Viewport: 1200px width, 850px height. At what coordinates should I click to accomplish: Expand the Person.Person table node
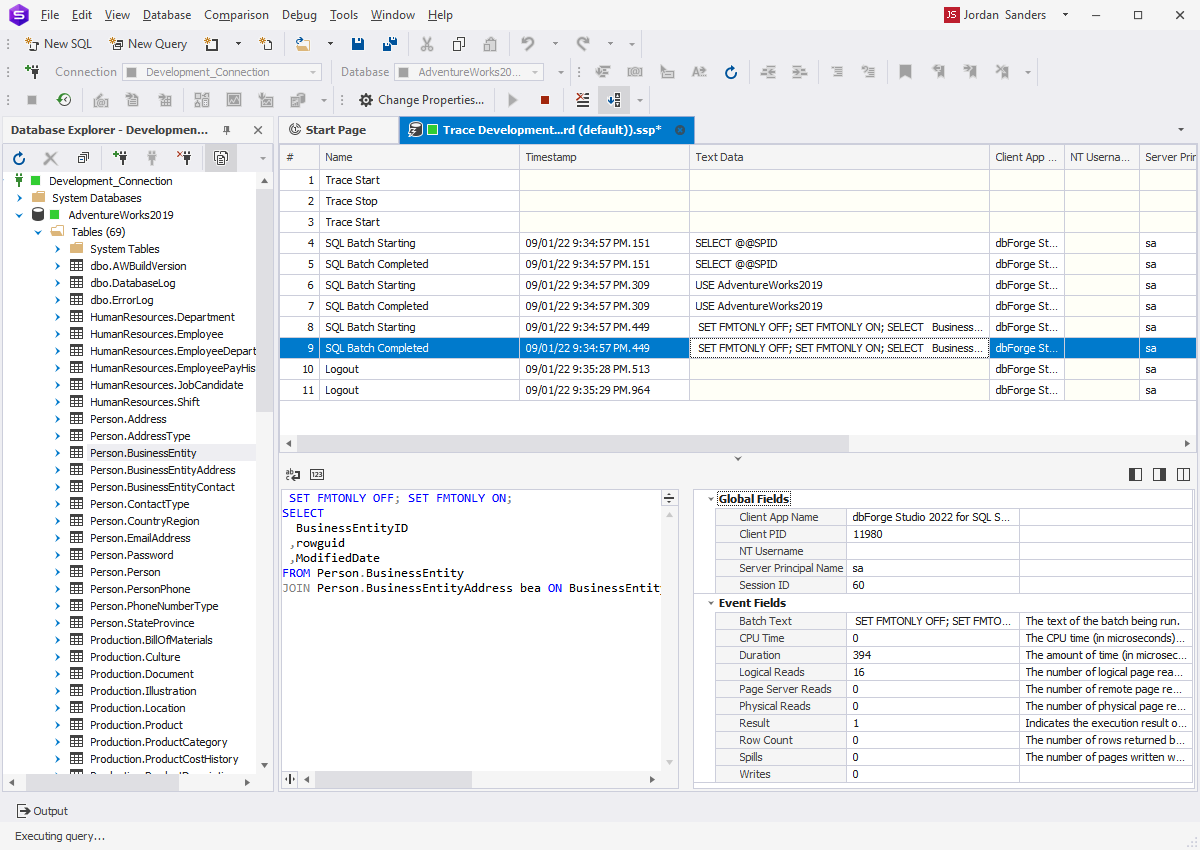point(58,571)
